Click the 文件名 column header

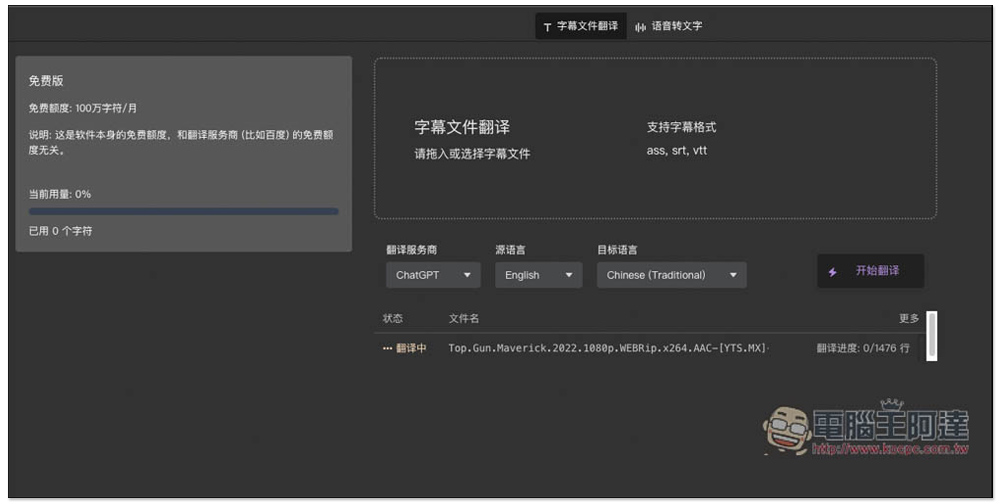464,319
